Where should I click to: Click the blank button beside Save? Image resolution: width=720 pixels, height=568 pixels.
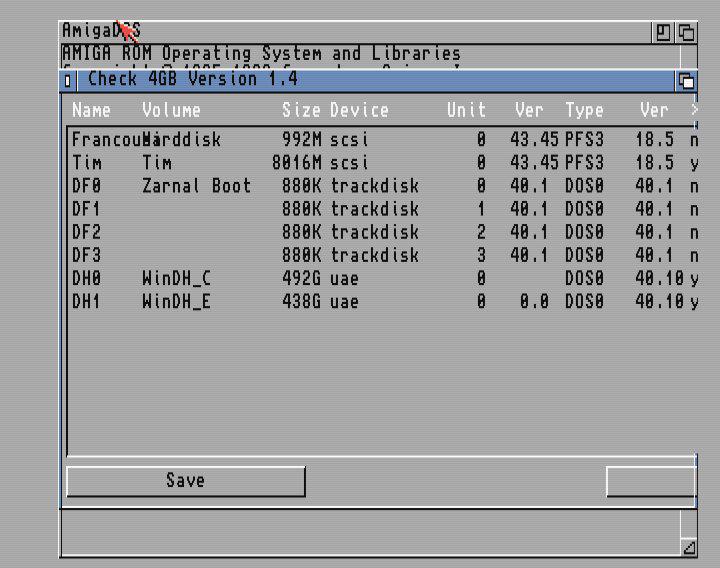click(650, 481)
